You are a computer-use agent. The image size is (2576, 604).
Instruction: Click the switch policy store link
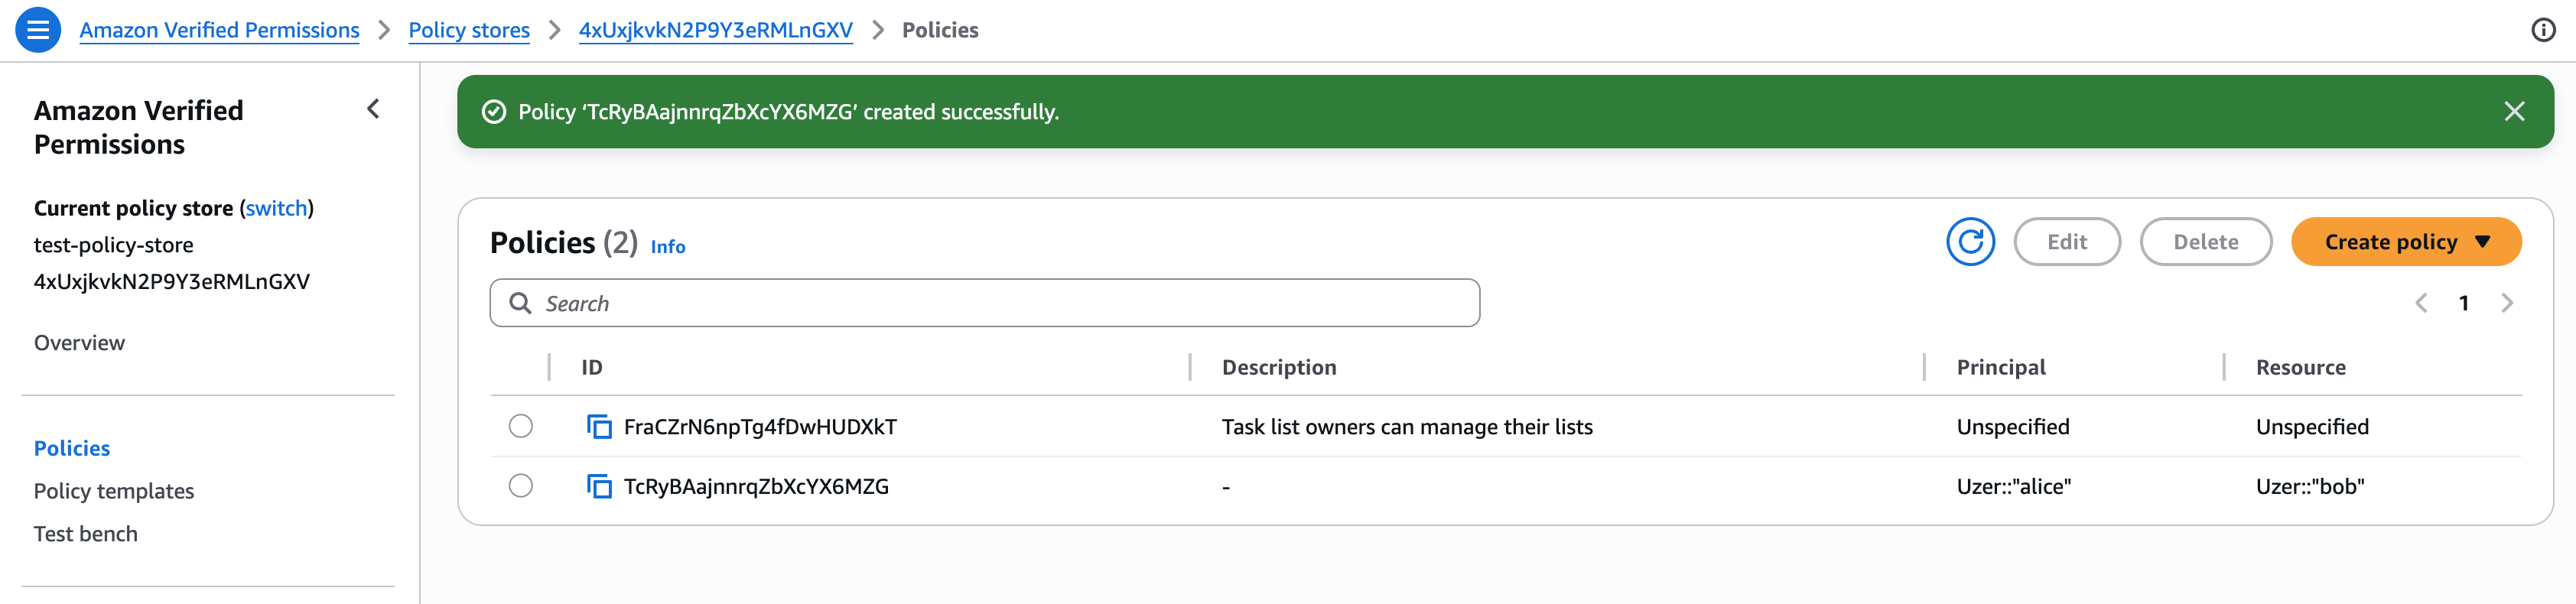277,208
